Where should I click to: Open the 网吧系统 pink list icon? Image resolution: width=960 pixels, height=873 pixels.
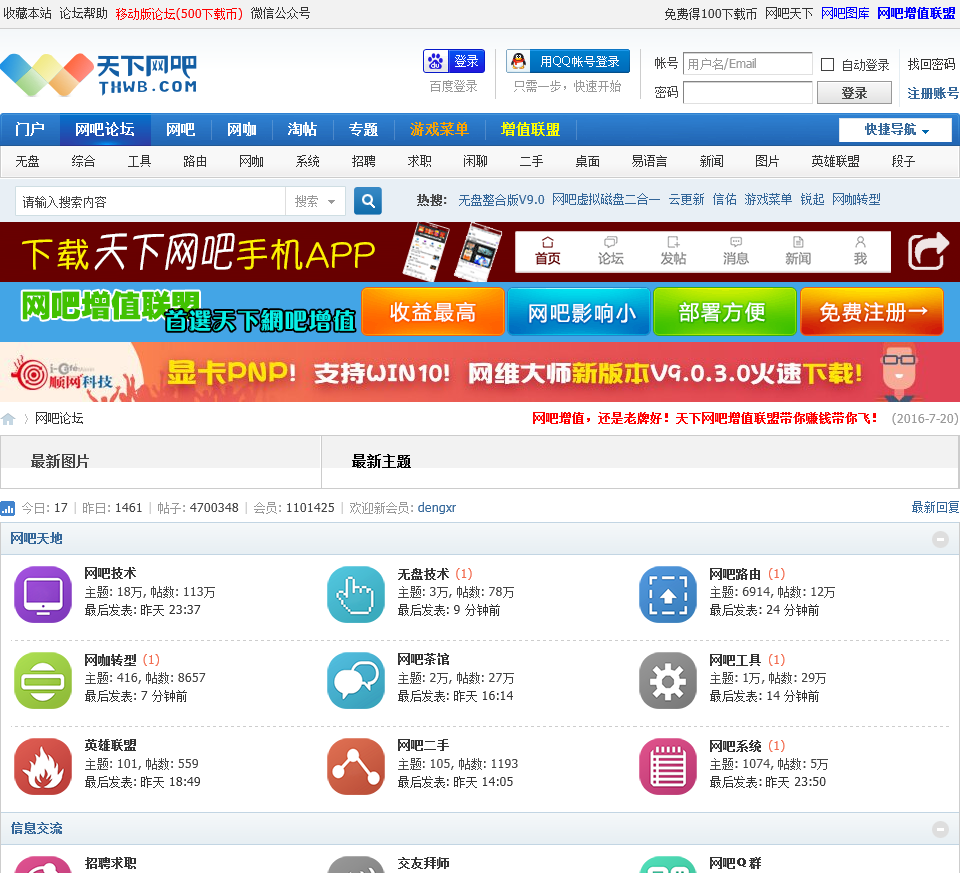click(668, 766)
